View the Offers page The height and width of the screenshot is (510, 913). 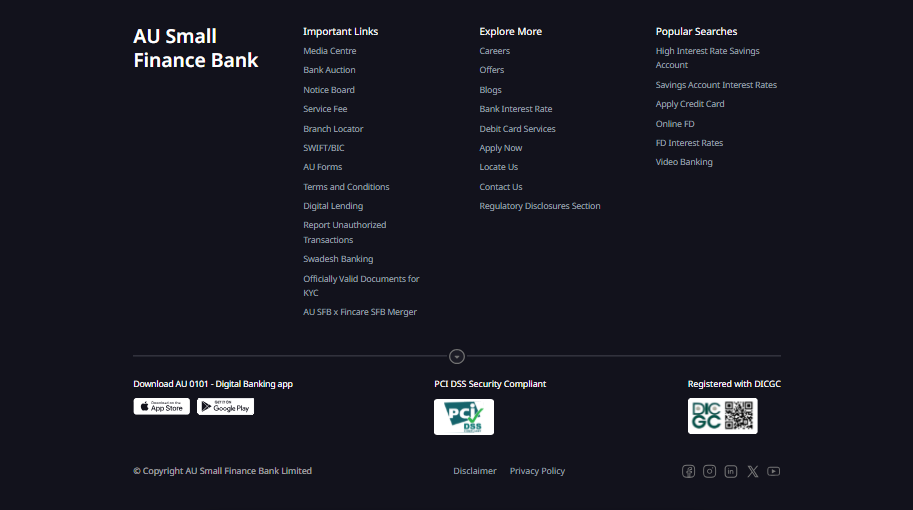(x=491, y=70)
